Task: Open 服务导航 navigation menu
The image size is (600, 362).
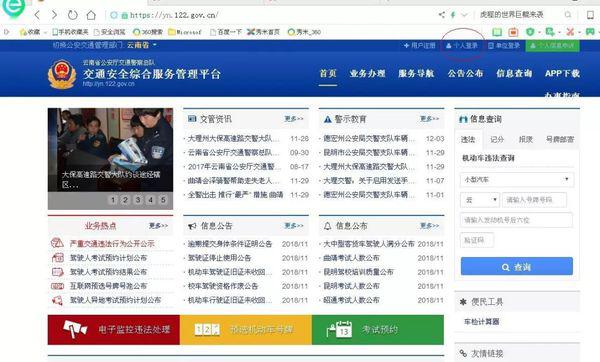Action: 416,73
